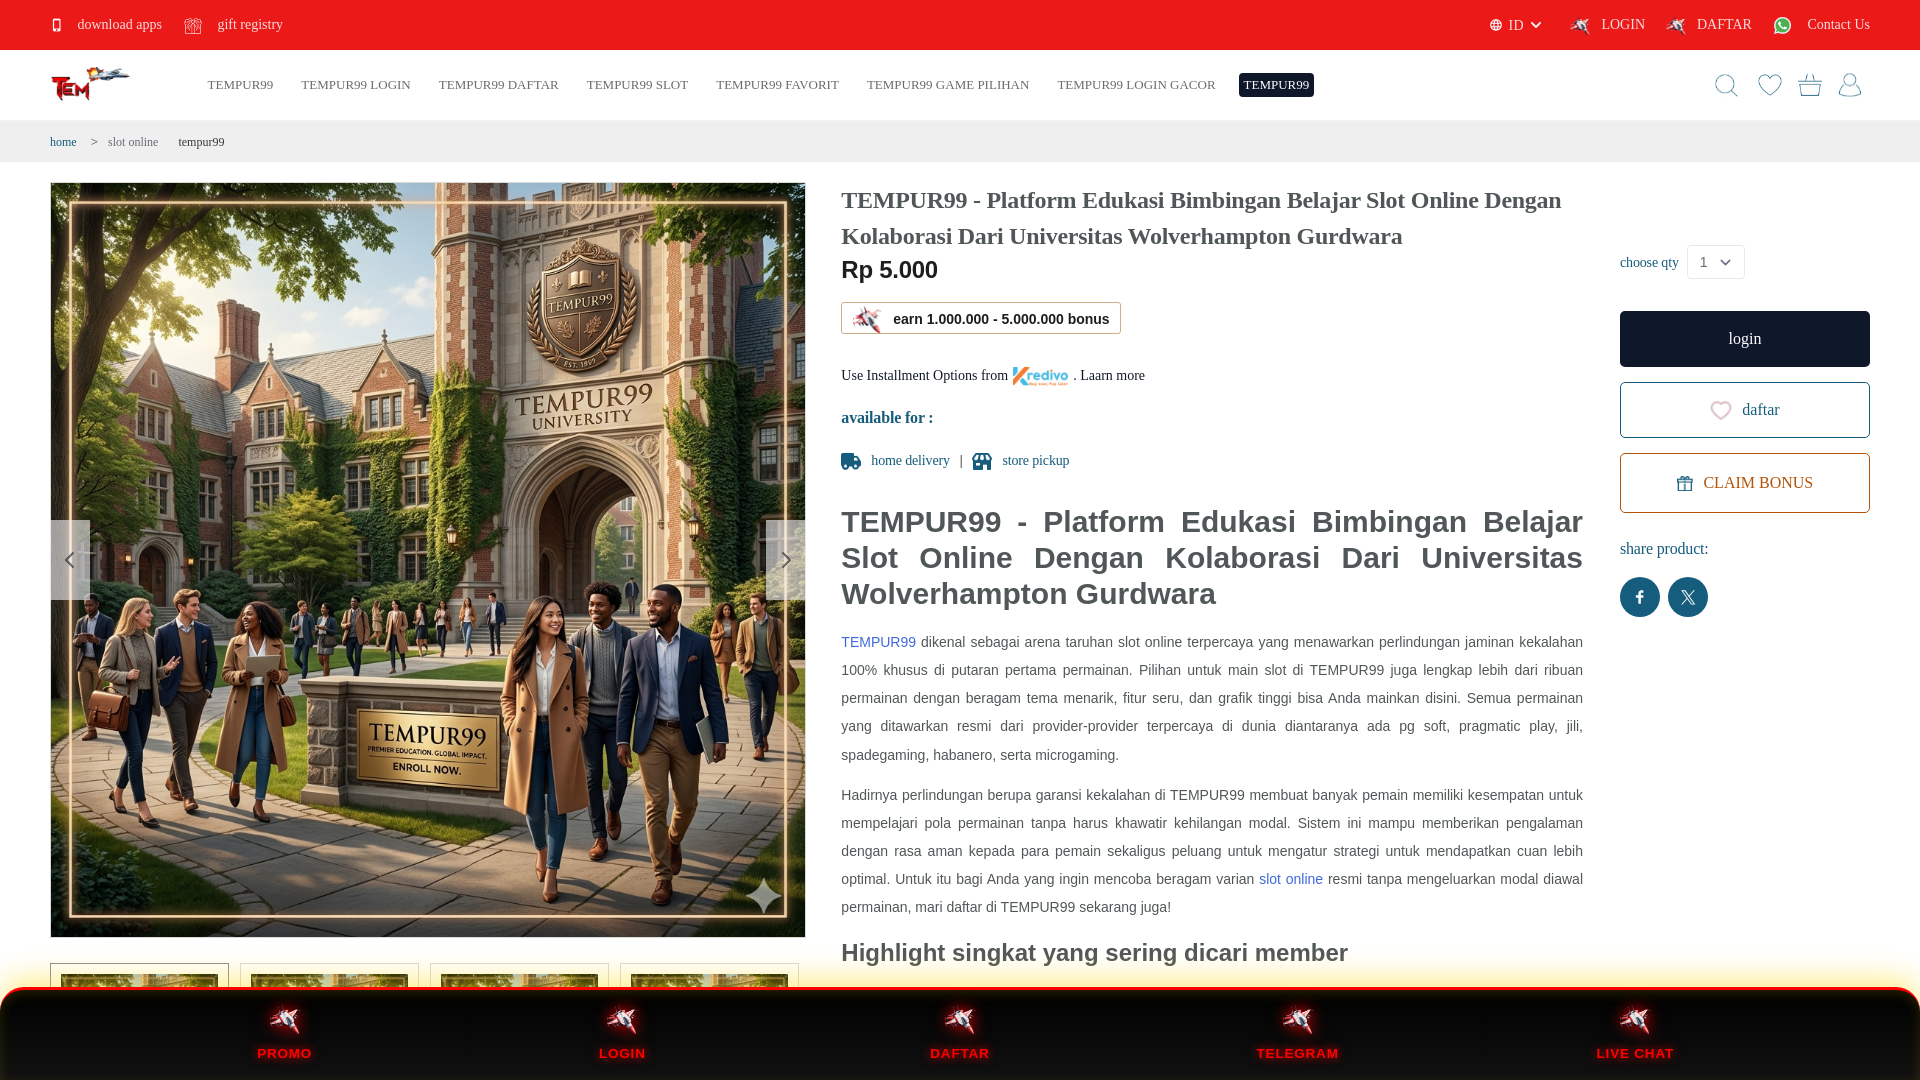Click DAFTAR link in top bar

click(x=1724, y=25)
